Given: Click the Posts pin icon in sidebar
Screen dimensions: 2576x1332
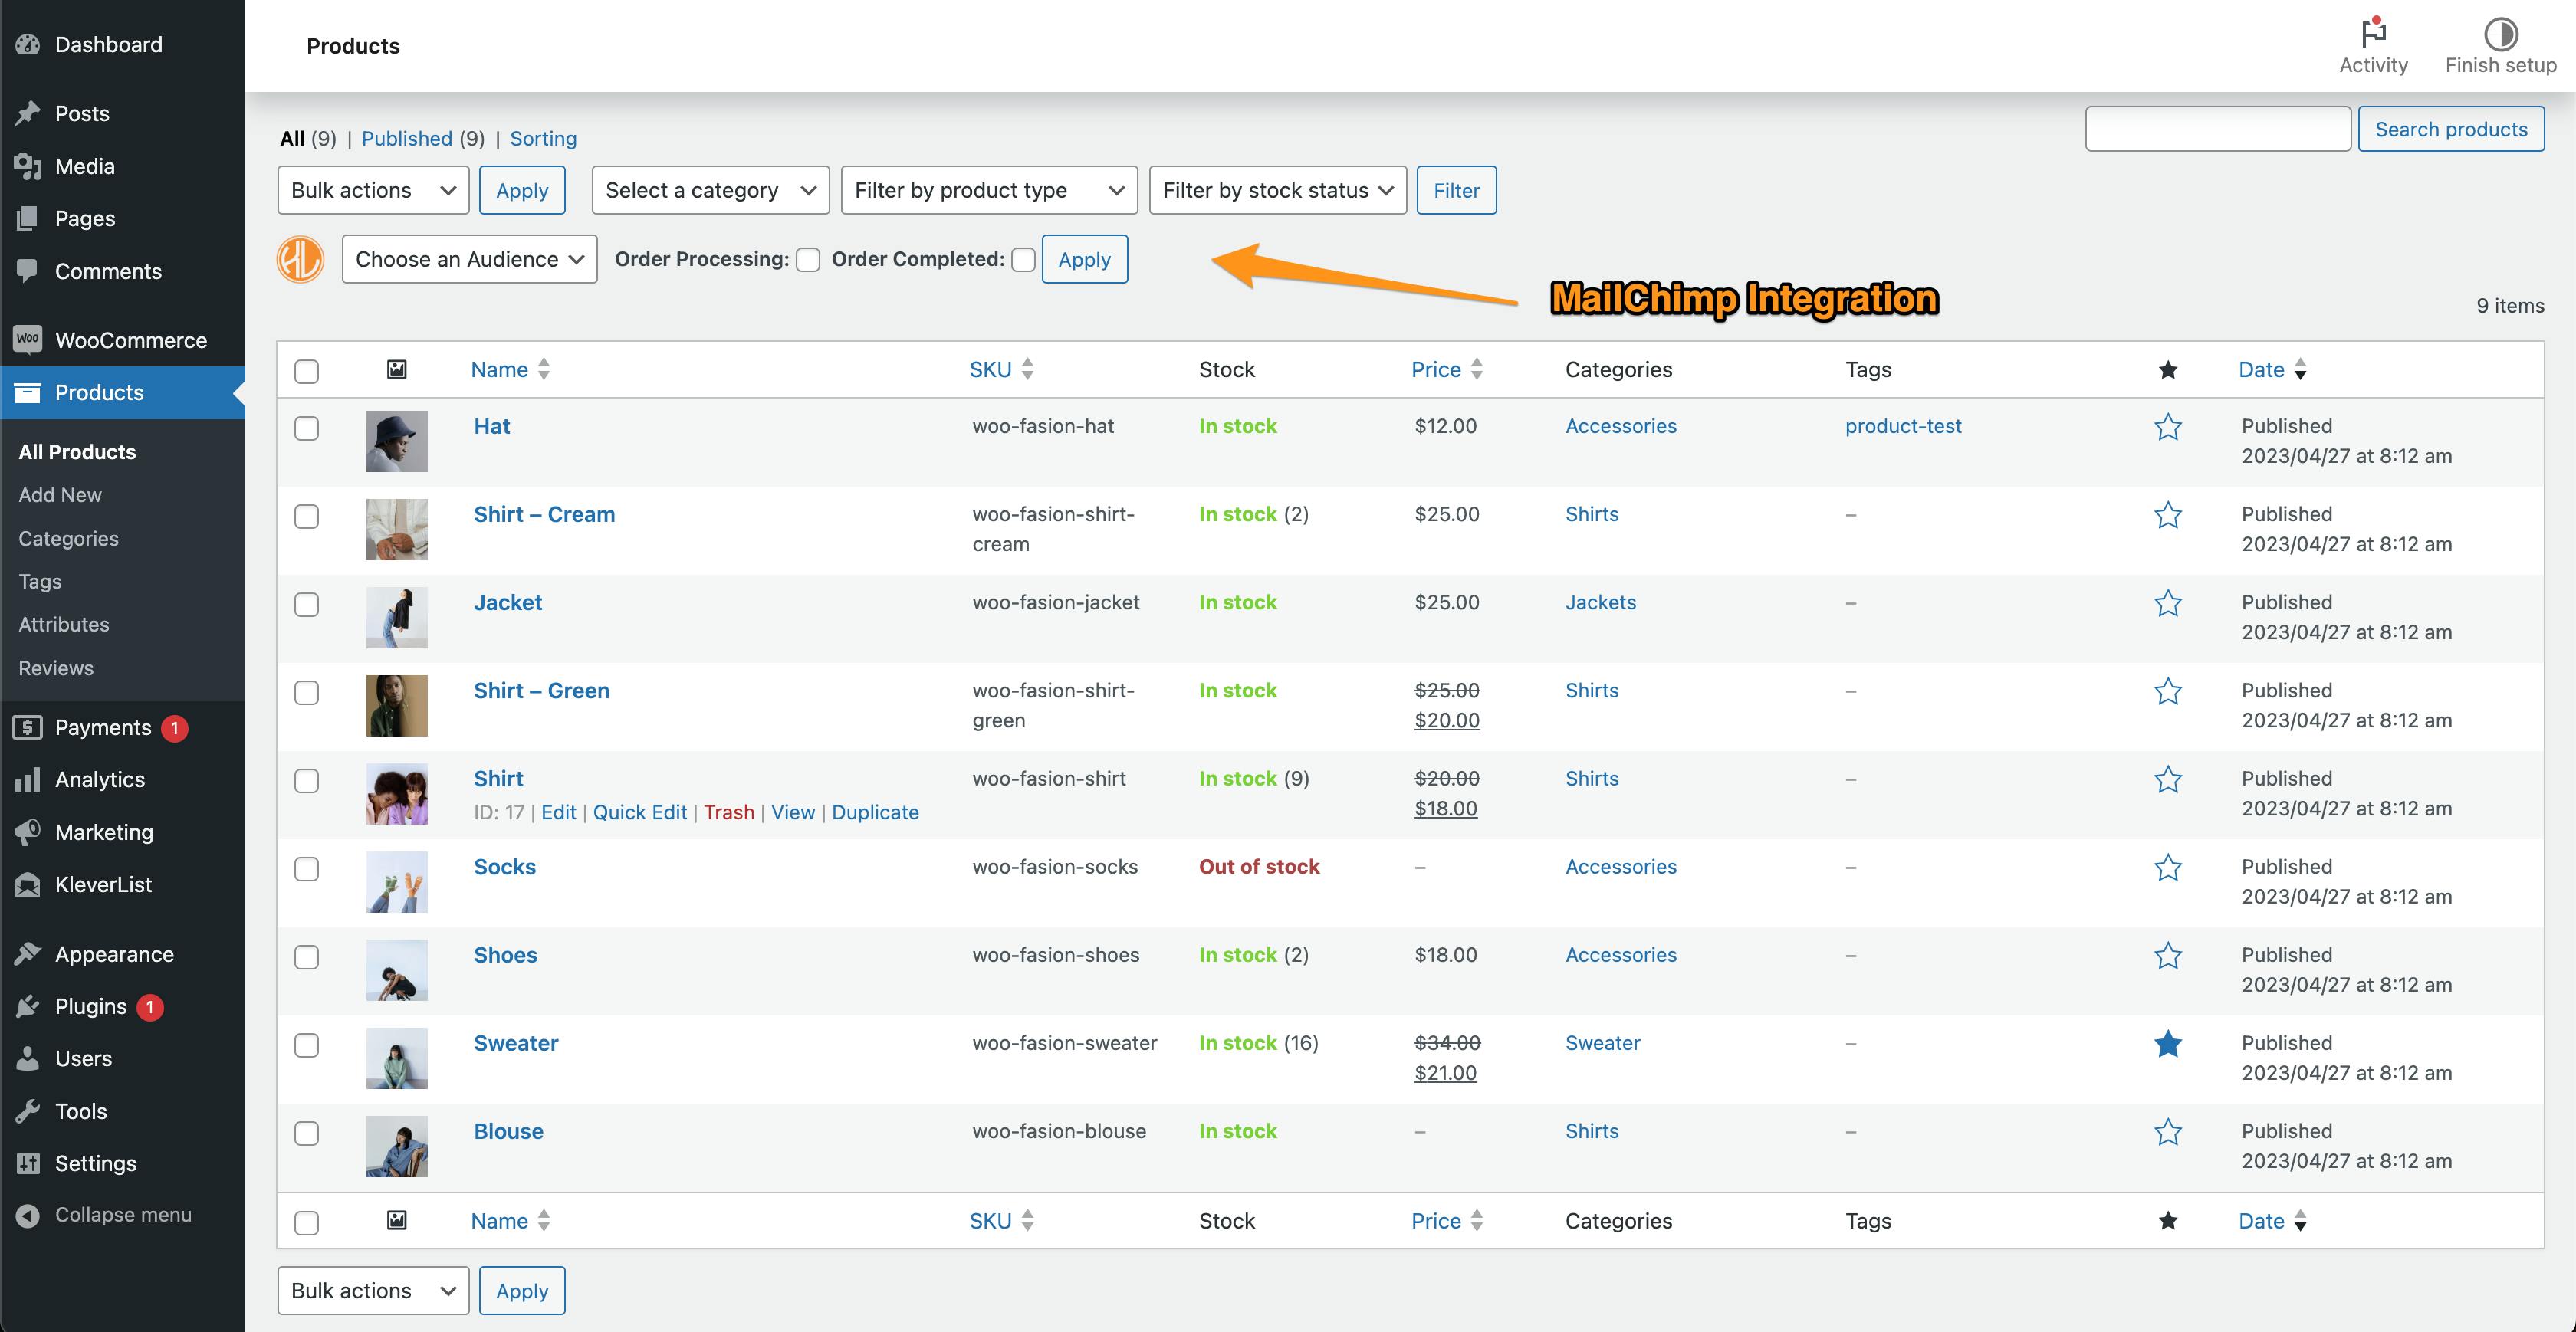Looking at the screenshot, I should click(x=28, y=113).
